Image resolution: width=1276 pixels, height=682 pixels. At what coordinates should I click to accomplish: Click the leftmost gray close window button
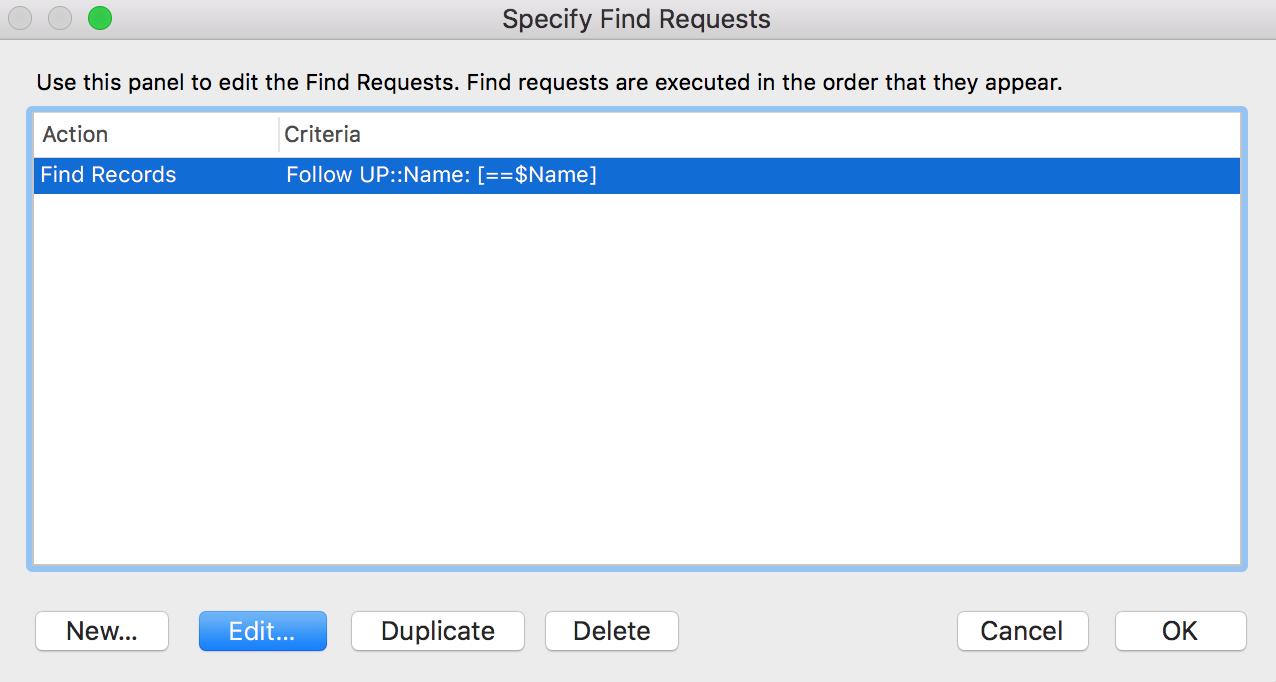(20, 18)
